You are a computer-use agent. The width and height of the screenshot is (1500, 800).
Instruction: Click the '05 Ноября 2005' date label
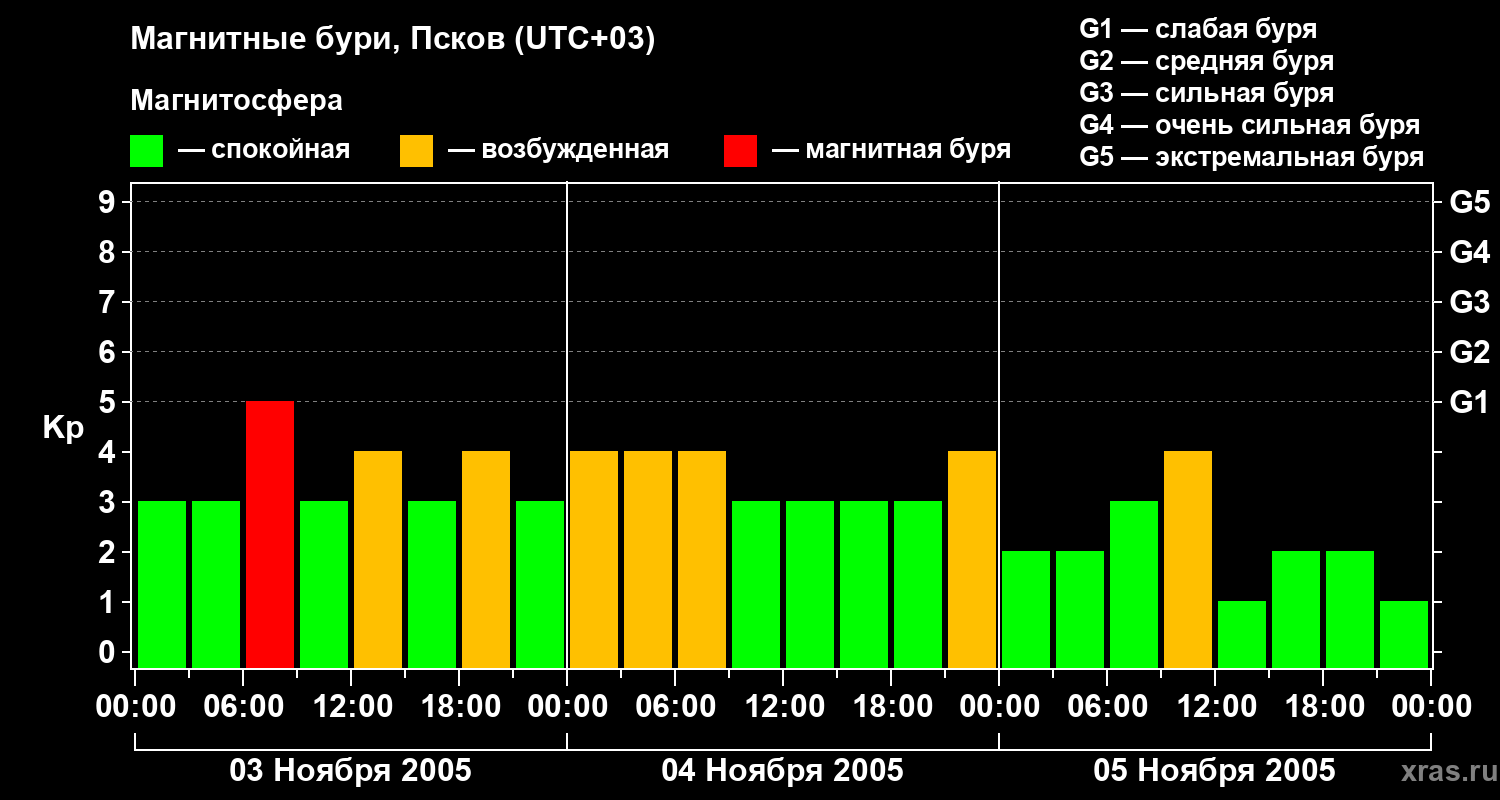point(1214,771)
